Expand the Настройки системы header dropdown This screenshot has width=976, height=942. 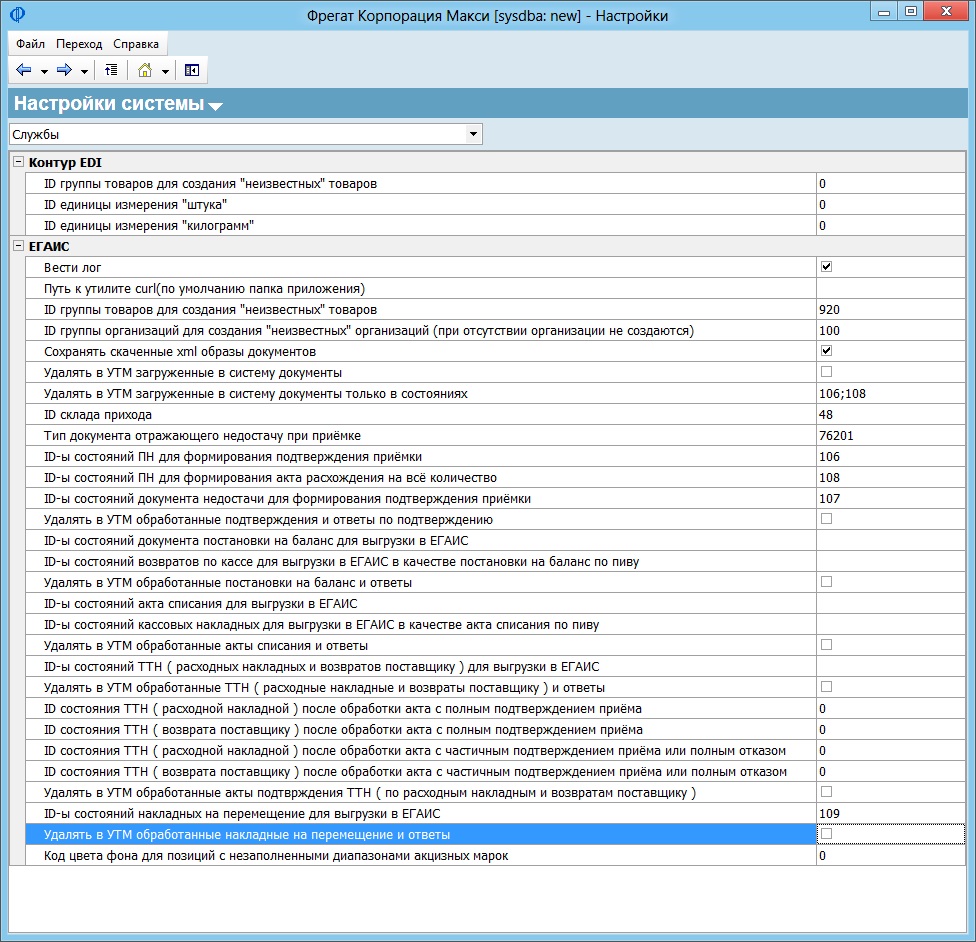[x=215, y=106]
